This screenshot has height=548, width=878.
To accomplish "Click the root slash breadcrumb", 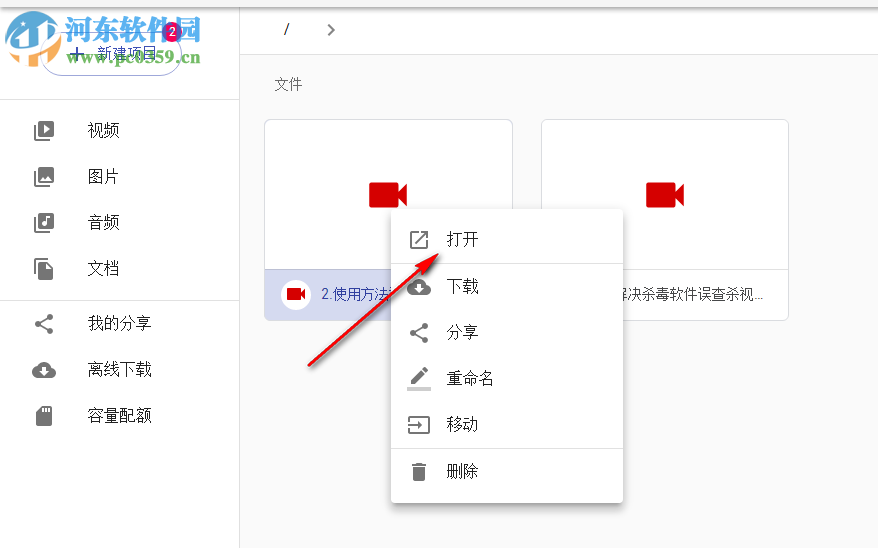I will point(286,29).
